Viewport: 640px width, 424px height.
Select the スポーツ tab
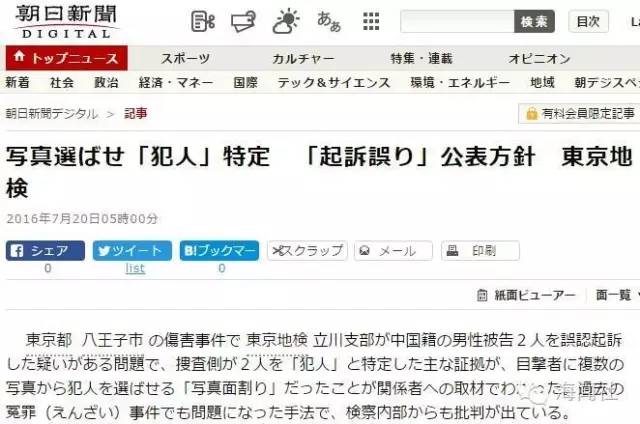point(185,58)
